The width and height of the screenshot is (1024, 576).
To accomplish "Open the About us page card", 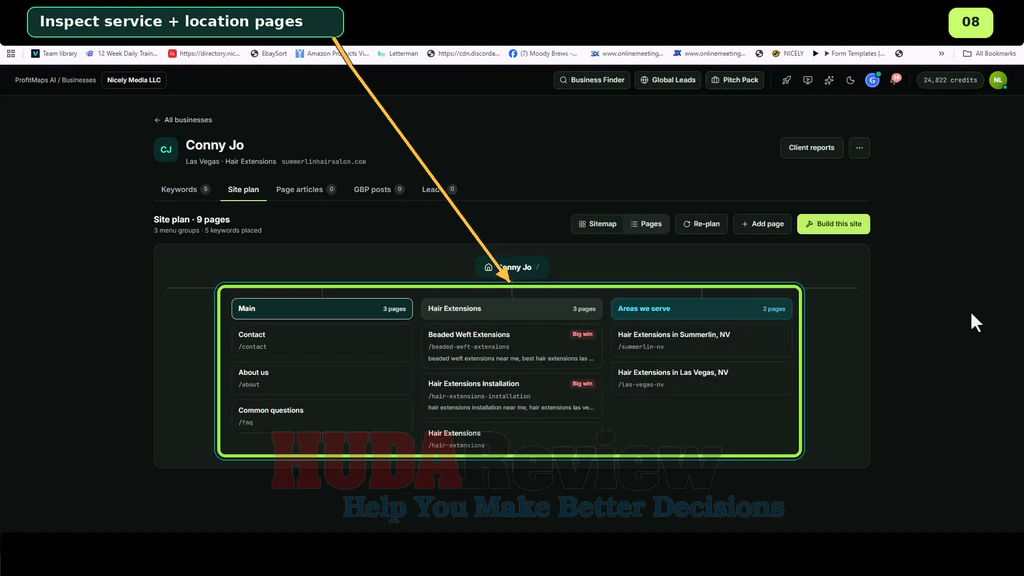I will coord(322,378).
